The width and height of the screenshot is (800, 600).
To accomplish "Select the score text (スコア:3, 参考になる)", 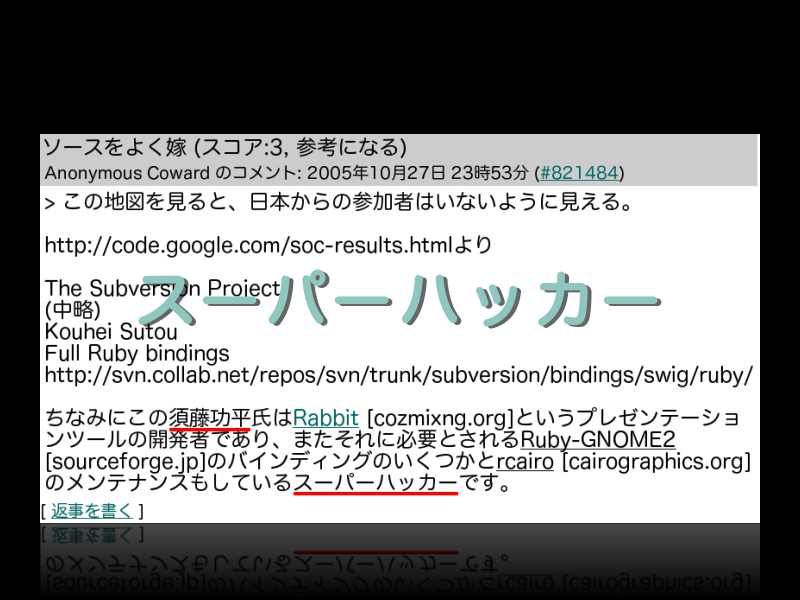I will (301, 147).
